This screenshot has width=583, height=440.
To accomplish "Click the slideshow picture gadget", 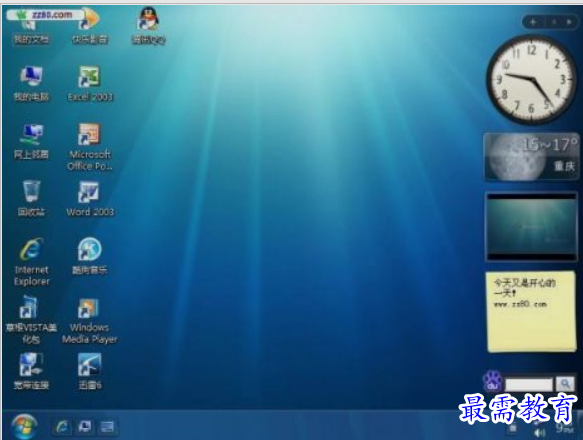I will tap(531, 227).
